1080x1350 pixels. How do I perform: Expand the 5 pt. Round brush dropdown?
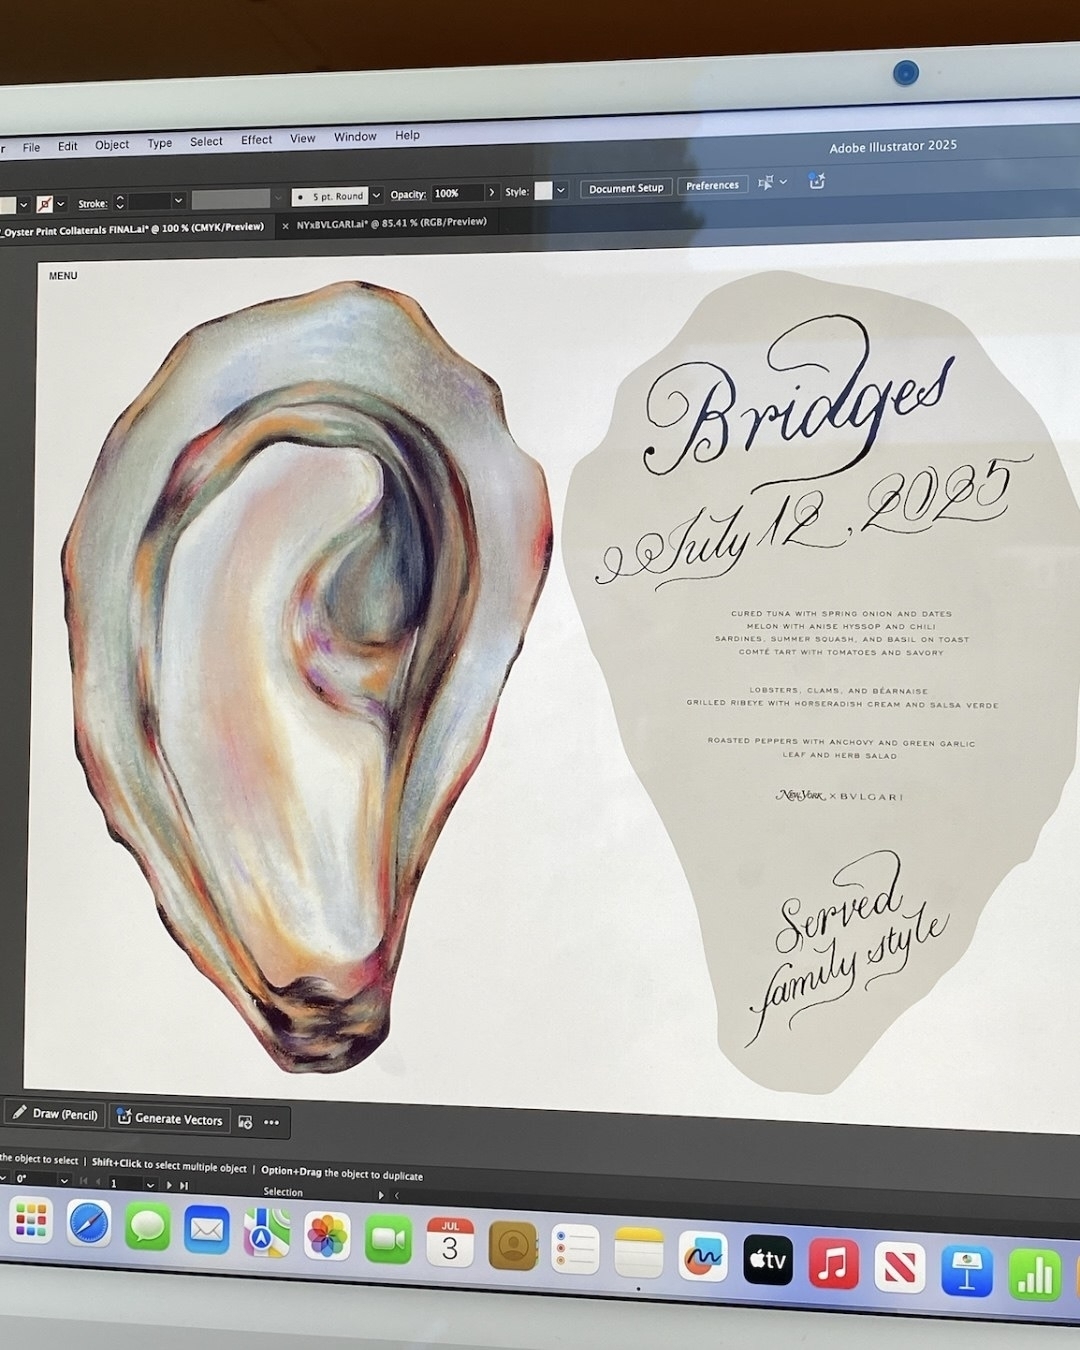(377, 196)
